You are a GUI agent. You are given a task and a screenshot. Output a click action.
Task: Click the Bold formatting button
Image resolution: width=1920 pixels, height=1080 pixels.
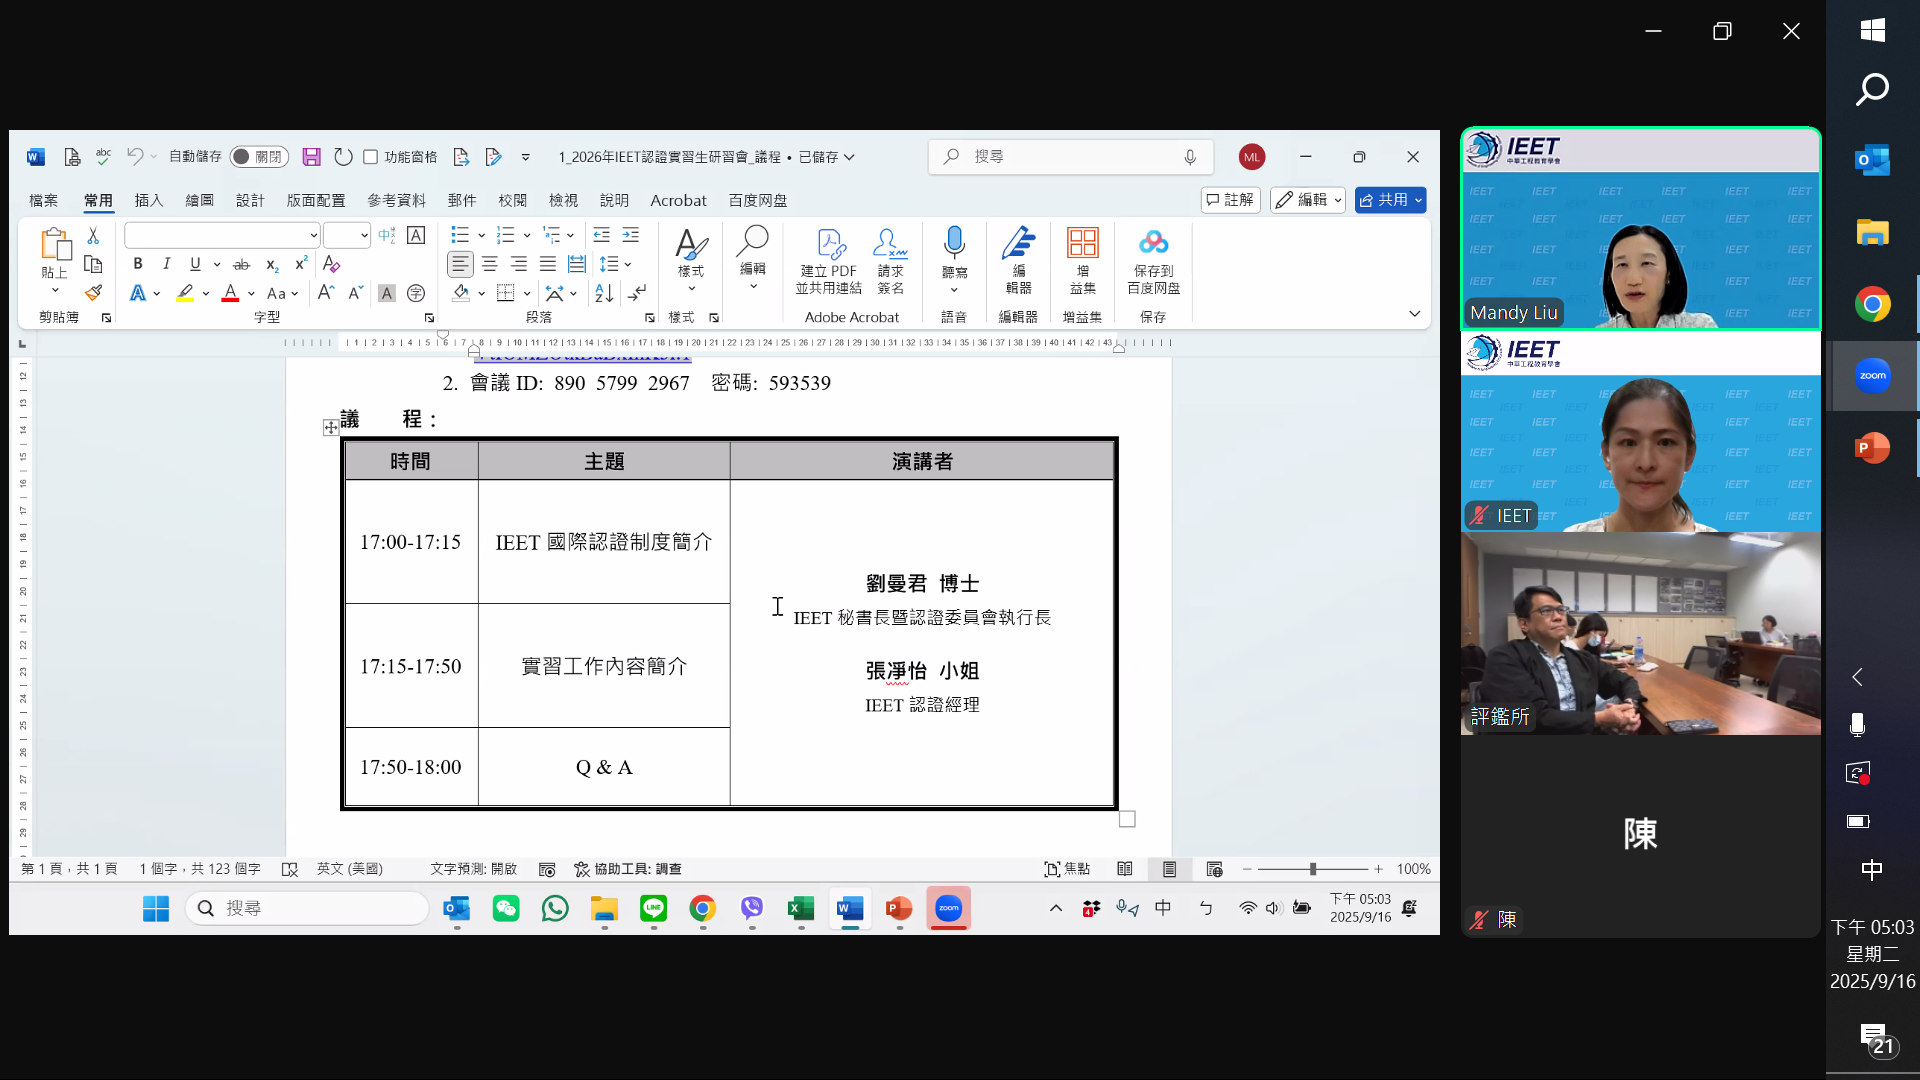pyautogui.click(x=138, y=264)
